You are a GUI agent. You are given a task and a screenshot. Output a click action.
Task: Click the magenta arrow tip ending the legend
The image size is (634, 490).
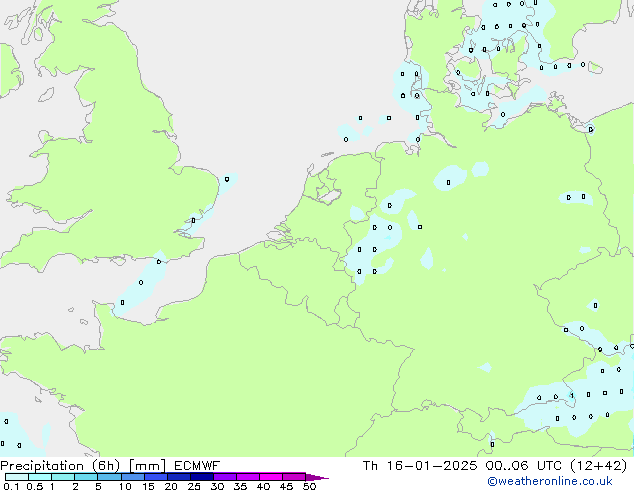(319, 477)
